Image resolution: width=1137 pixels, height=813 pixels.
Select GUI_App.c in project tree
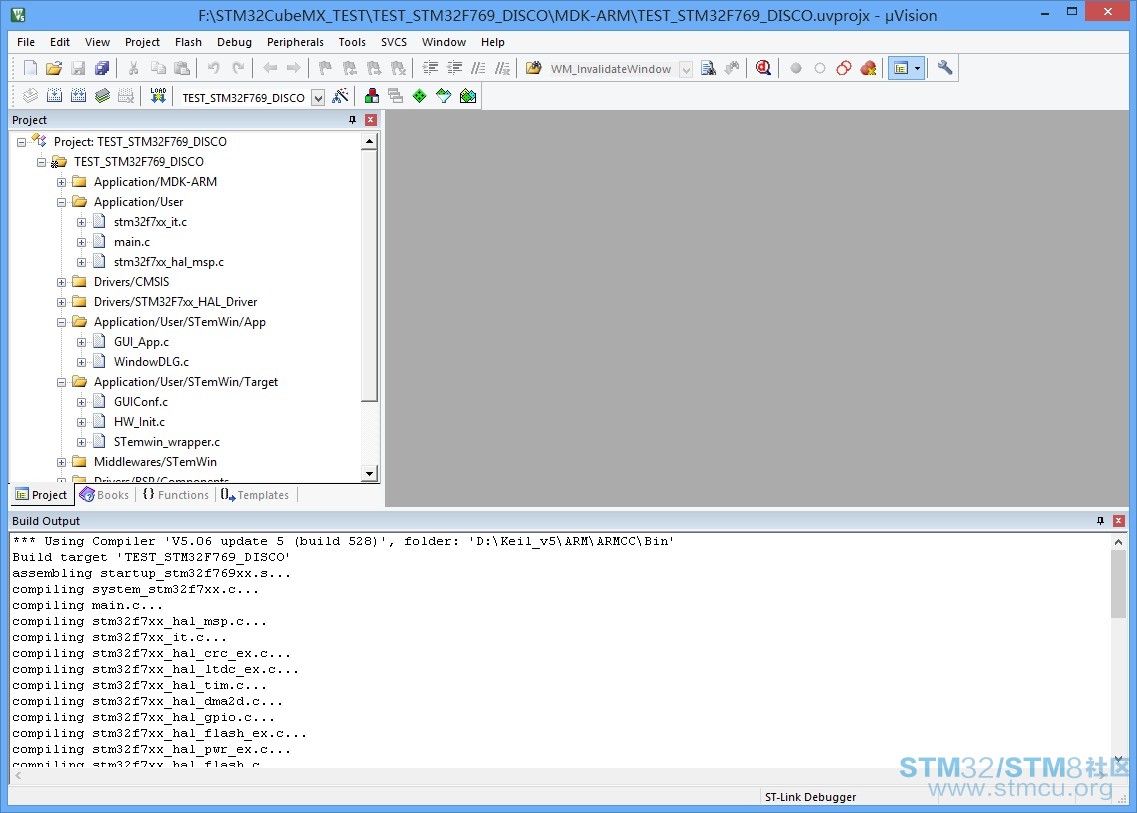tap(141, 342)
